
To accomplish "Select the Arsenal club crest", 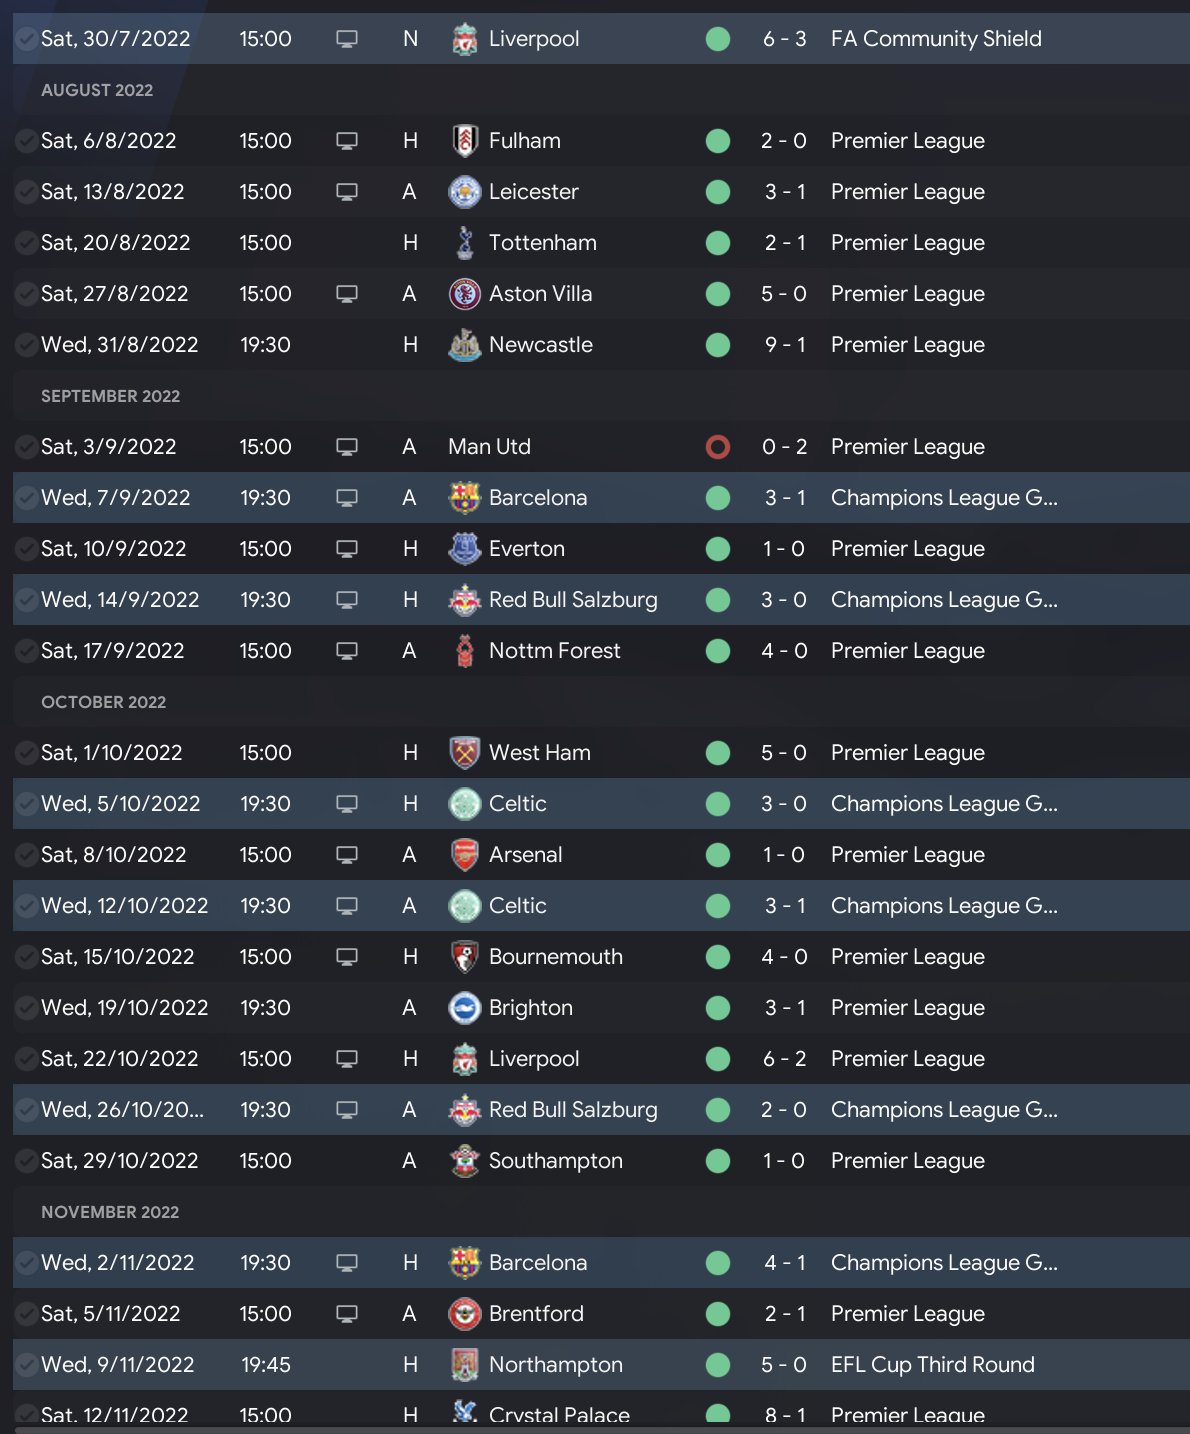I will coord(465,855).
